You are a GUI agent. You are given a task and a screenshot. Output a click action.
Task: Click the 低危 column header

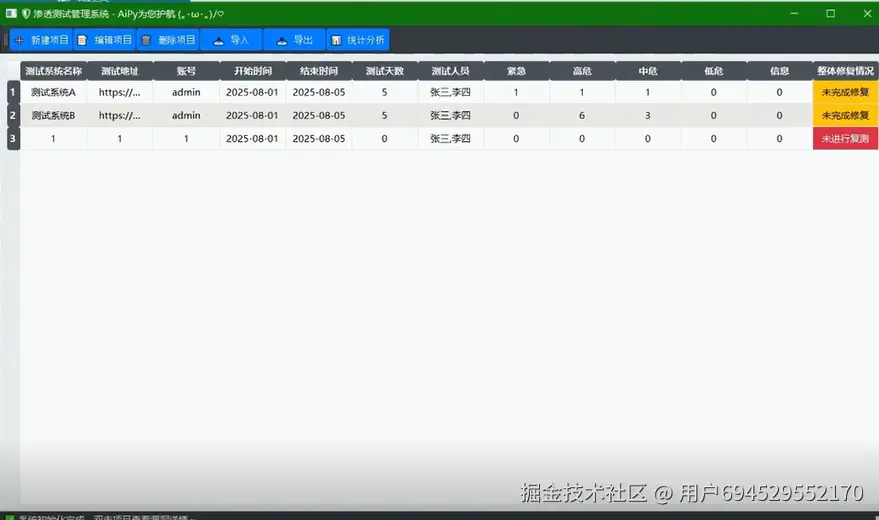coord(714,71)
